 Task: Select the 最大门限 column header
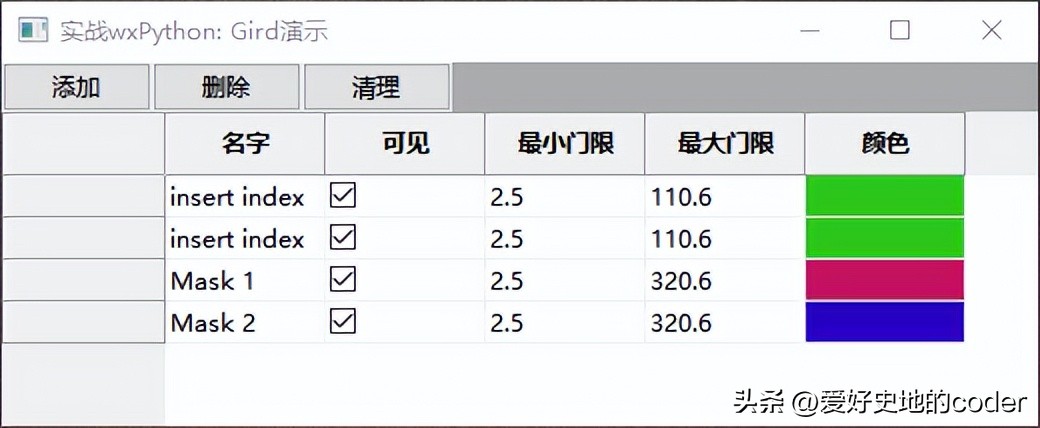tap(725, 144)
